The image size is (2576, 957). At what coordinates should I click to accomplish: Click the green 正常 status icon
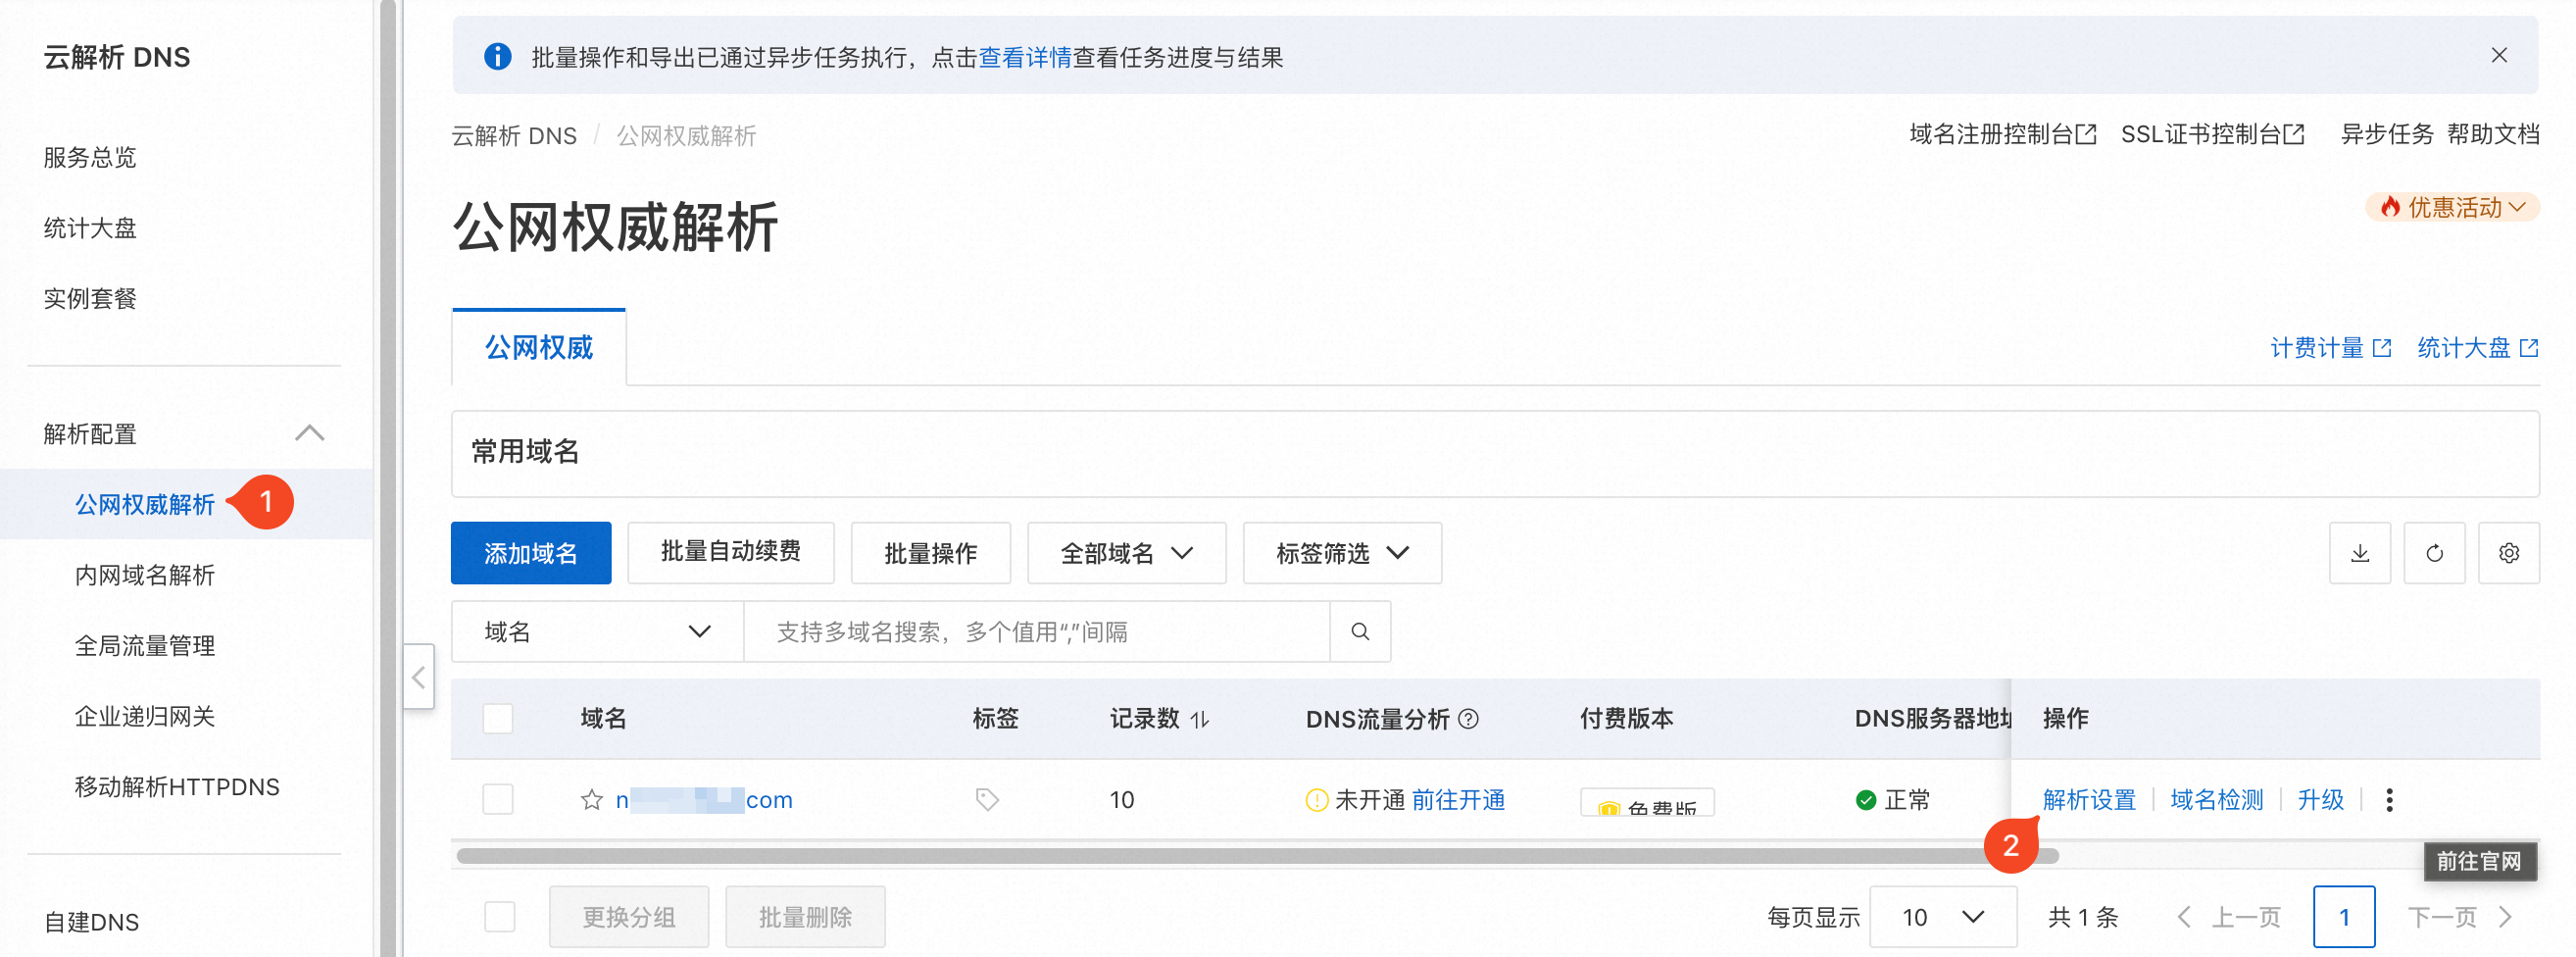point(1865,800)
